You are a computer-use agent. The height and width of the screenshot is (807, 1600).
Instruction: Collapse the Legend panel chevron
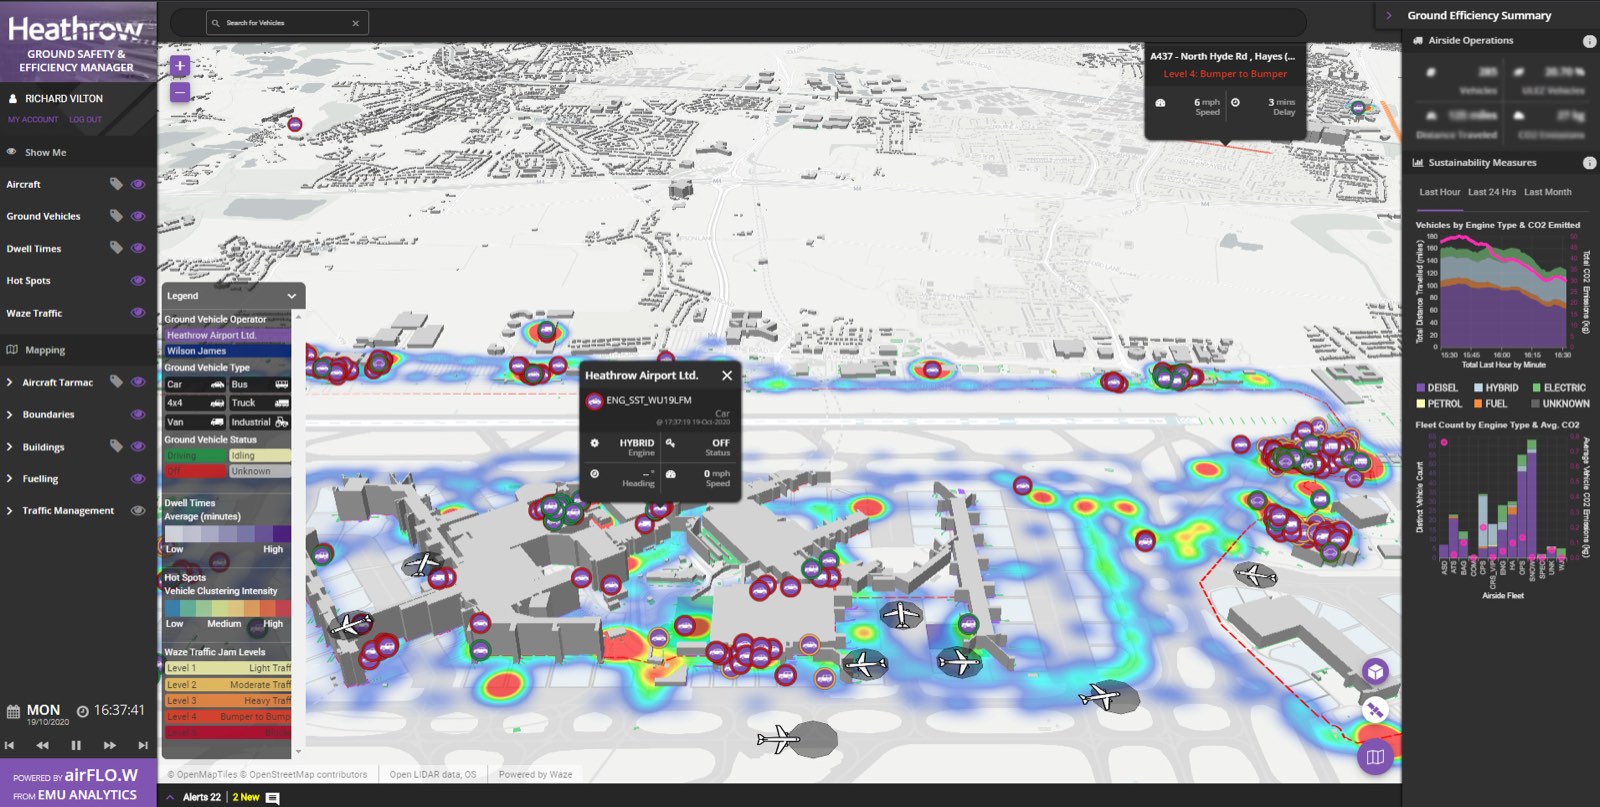coord(292,296)
